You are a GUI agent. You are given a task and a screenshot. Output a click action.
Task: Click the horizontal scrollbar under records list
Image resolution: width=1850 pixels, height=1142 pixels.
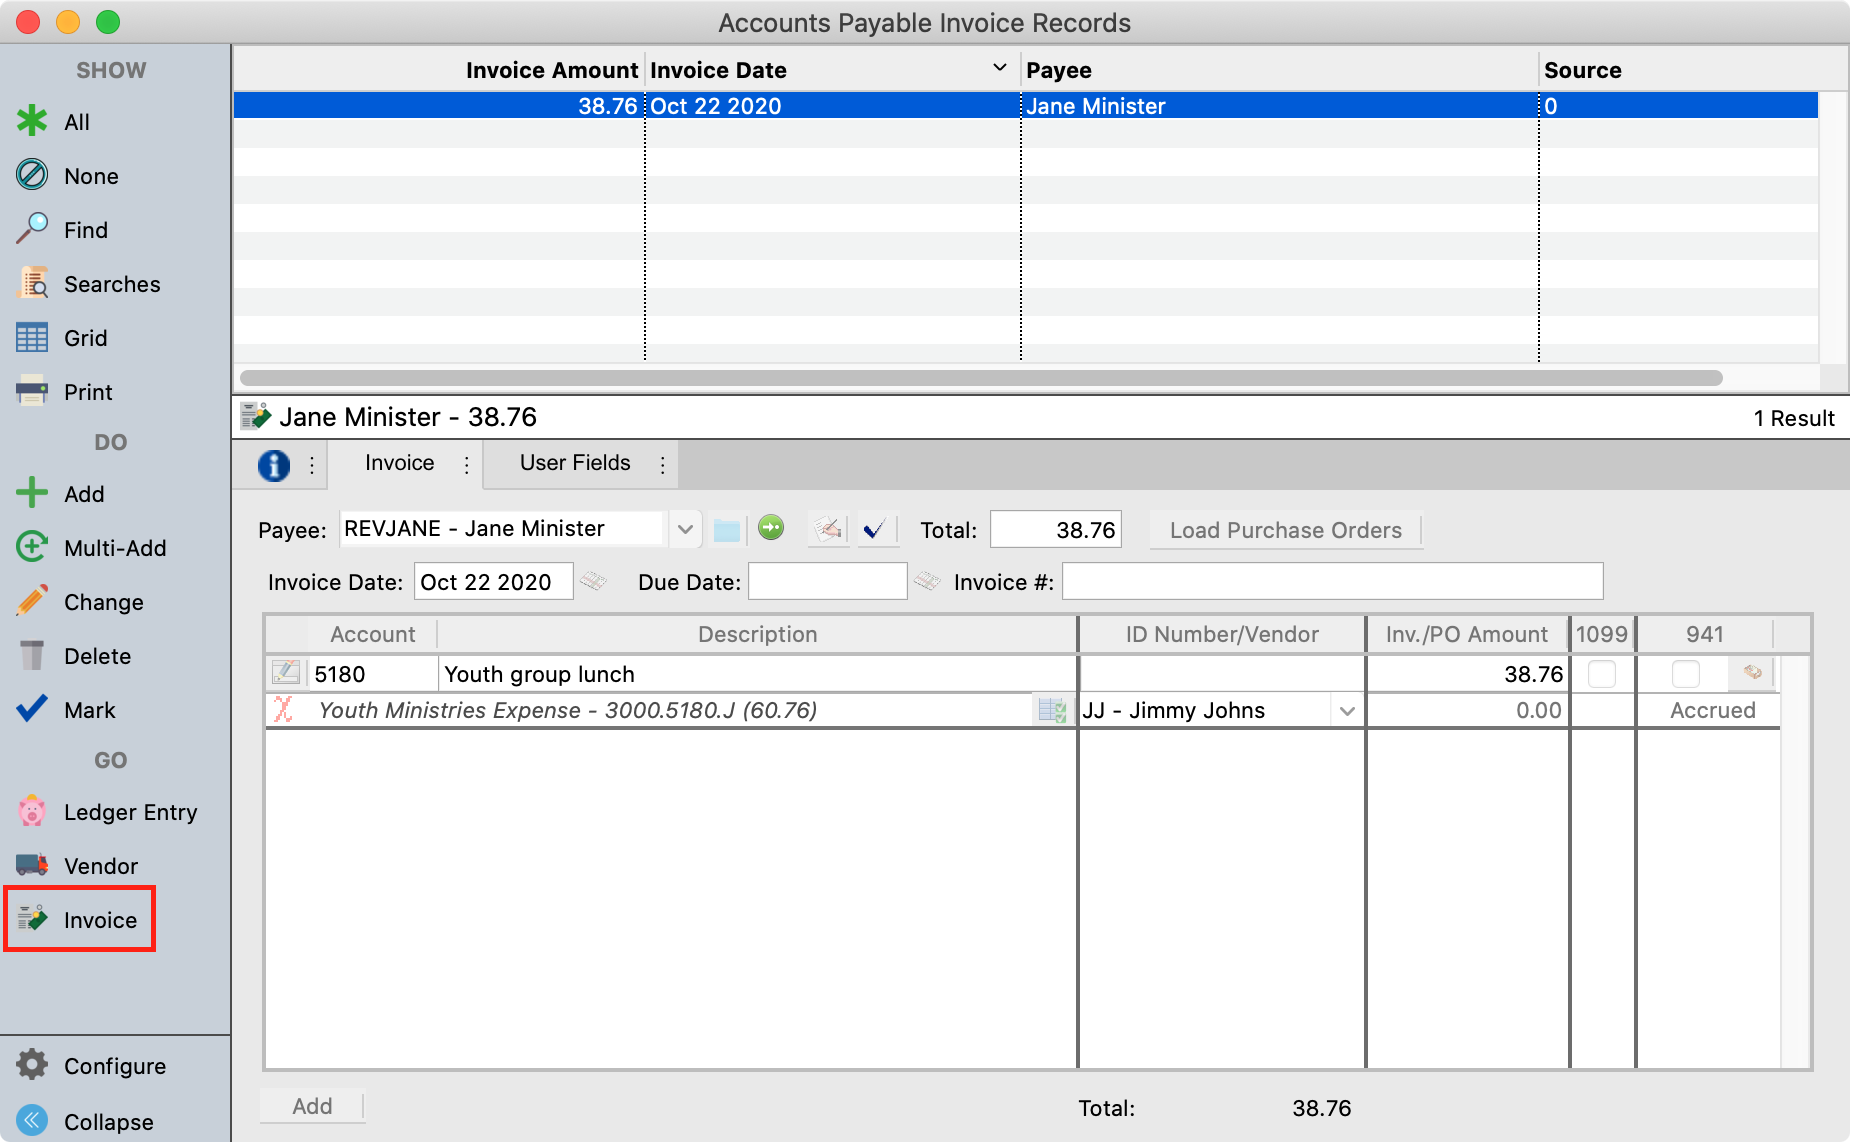click(980, 378)
